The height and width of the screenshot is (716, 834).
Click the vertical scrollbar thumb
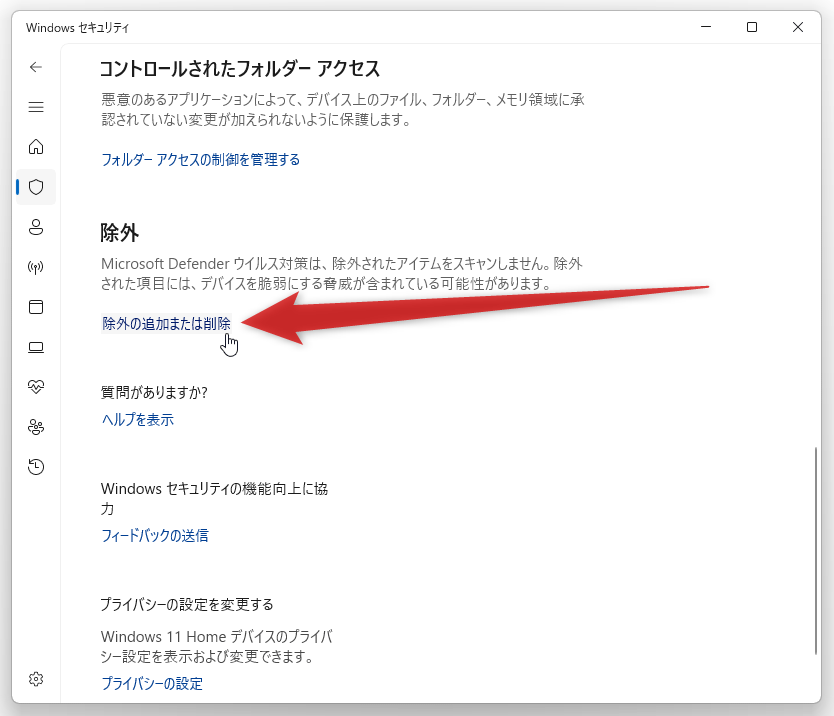coord(815,551)
